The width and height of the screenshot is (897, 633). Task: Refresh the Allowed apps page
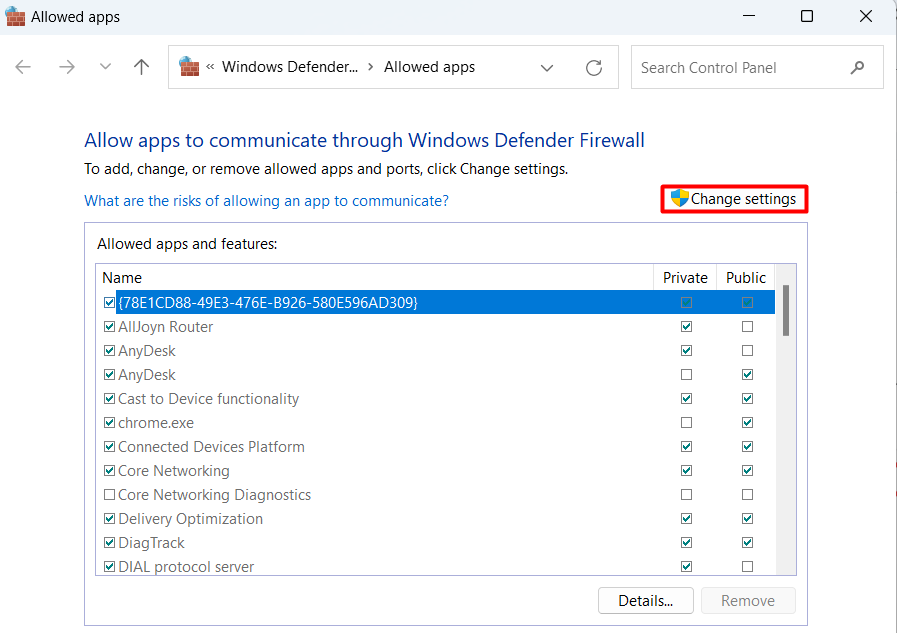(594, 67)
